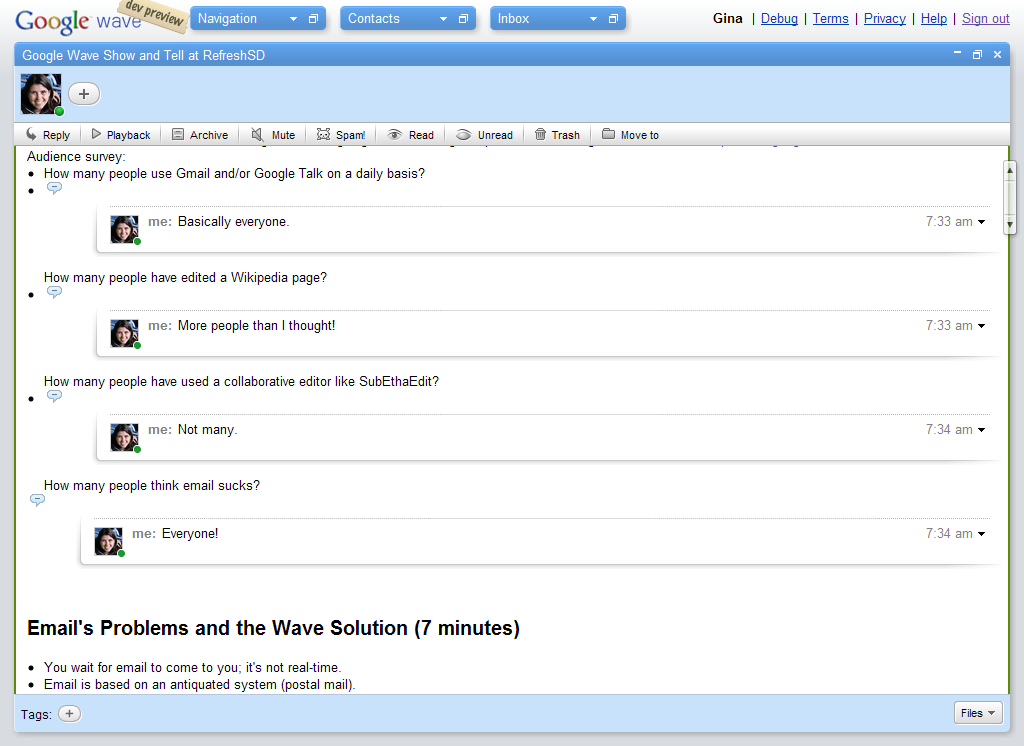Open menu for 'Not many.' reply

click(x=981, y=430)
